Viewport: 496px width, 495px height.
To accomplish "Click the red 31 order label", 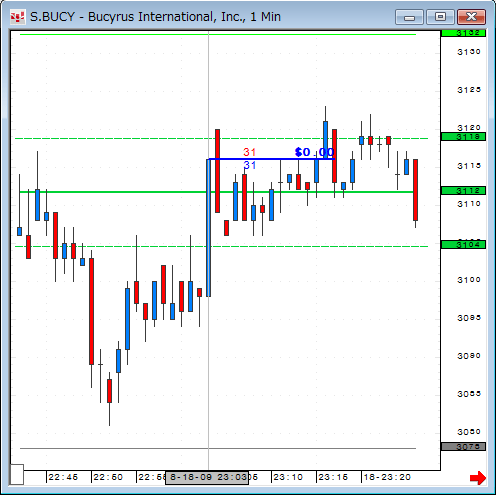I will [250, 152].
